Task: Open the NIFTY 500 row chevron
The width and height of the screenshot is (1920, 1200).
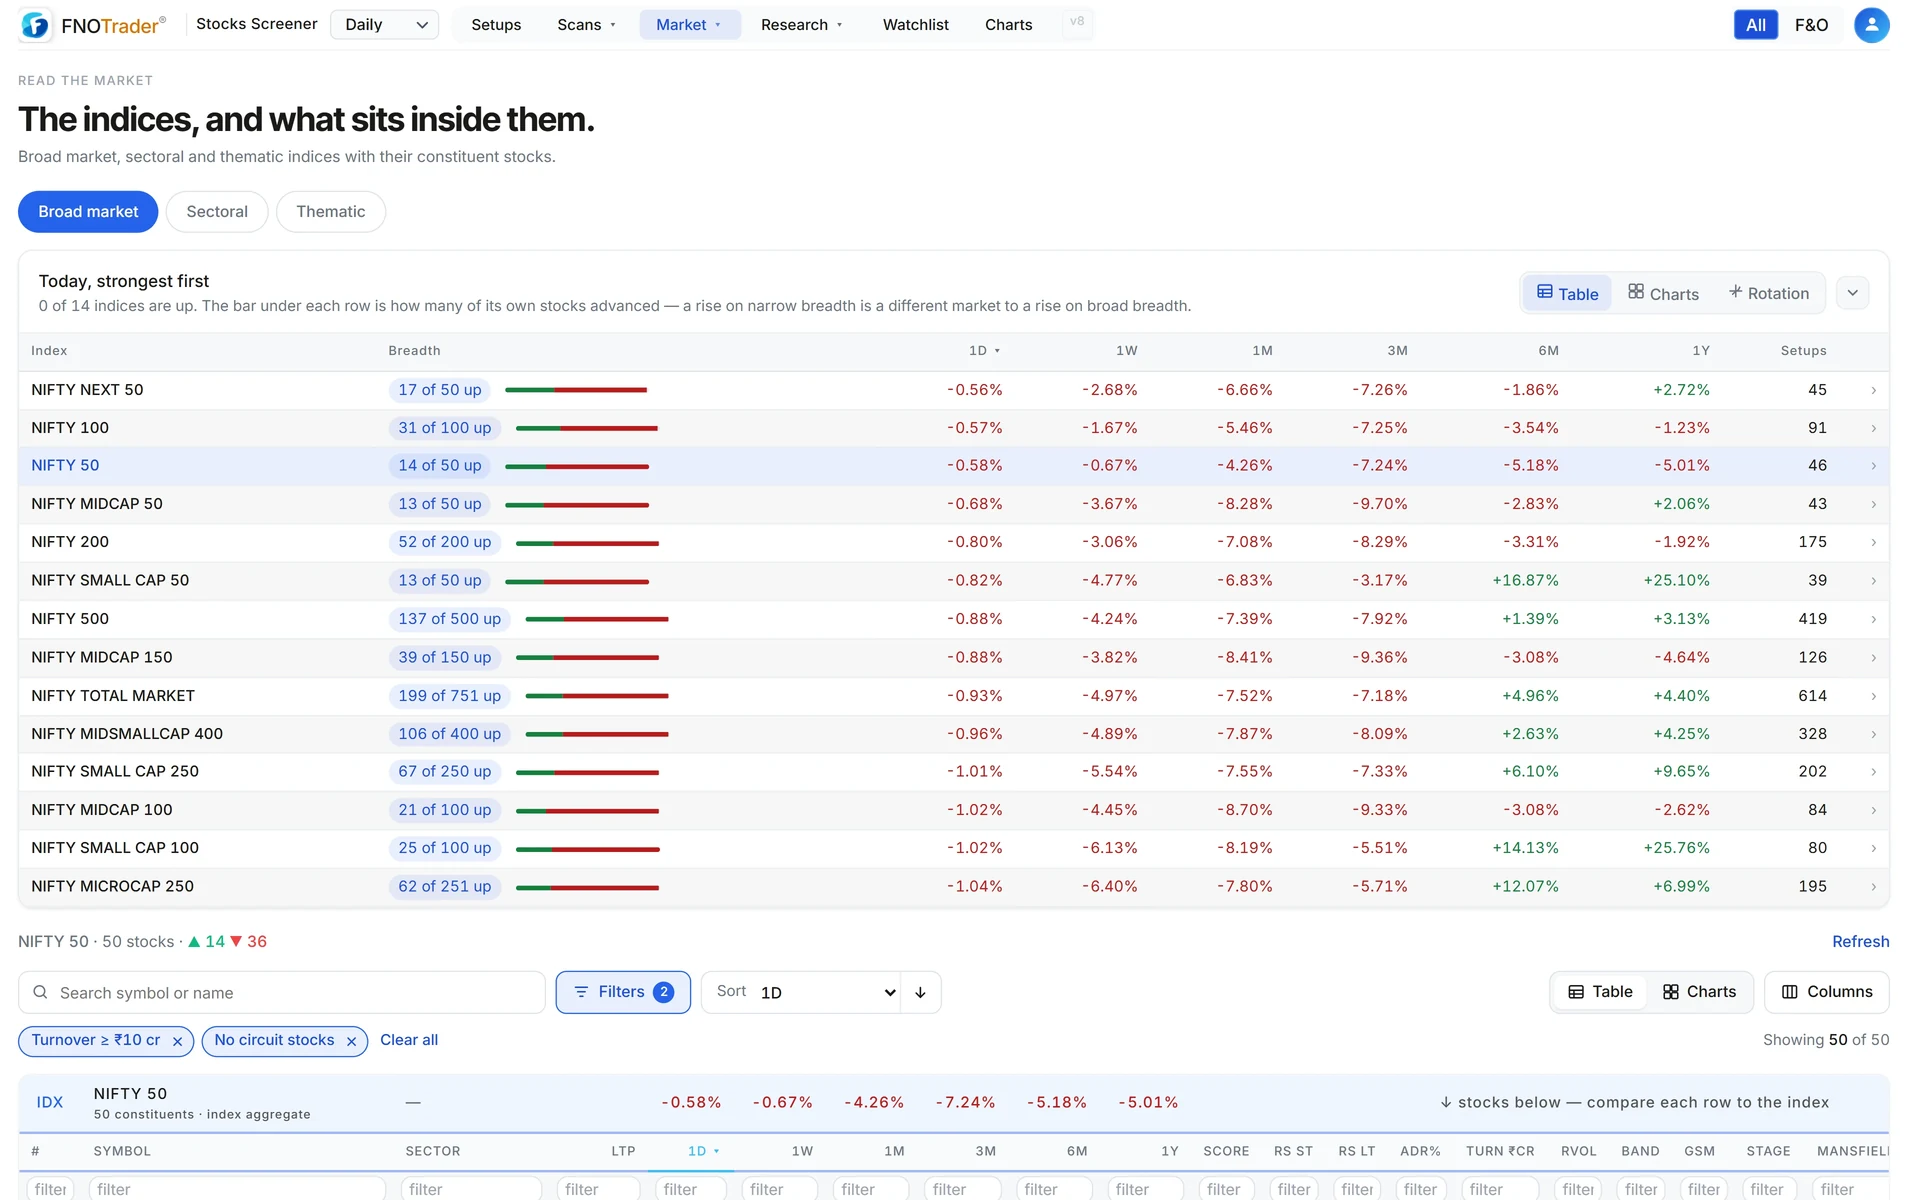Action: 1873,619
